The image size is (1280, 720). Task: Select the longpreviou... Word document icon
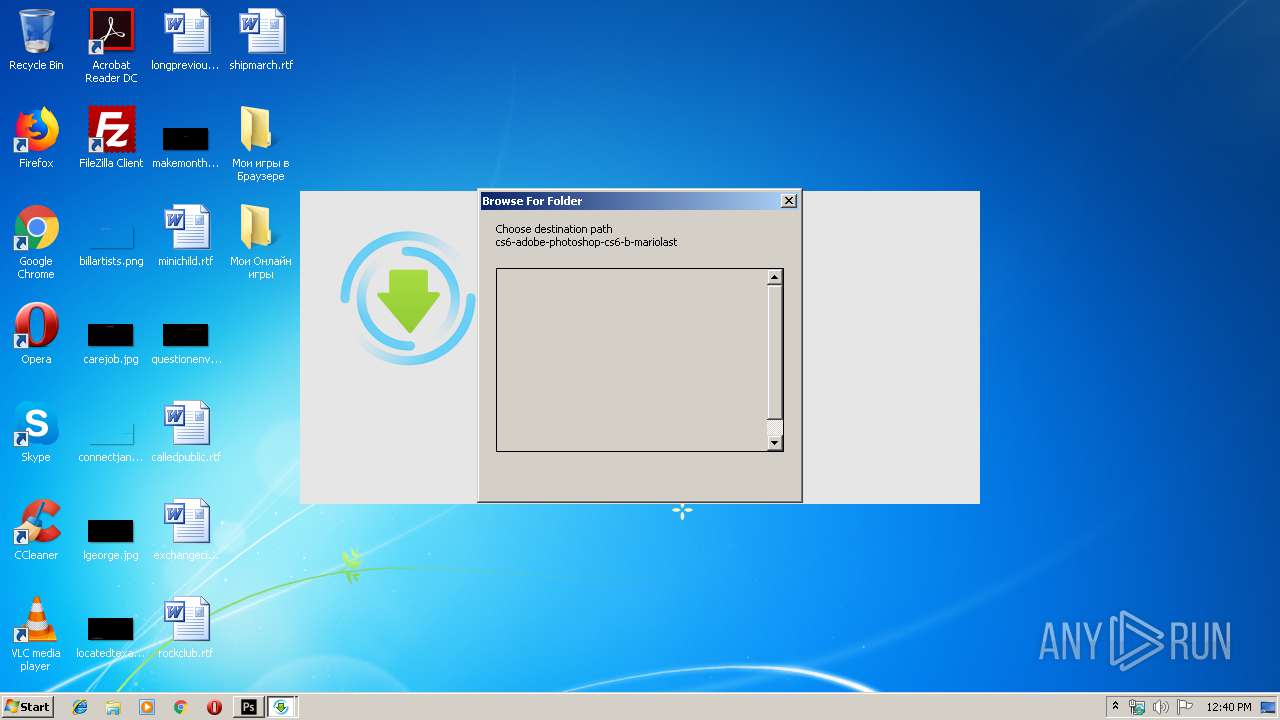tap(186, 40)
